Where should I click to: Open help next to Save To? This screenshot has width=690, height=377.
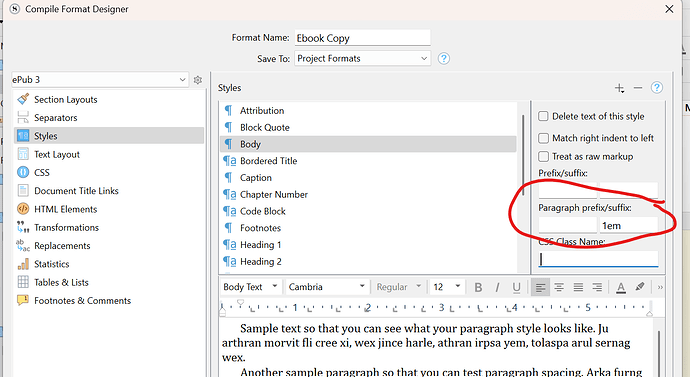pos(444,59)
